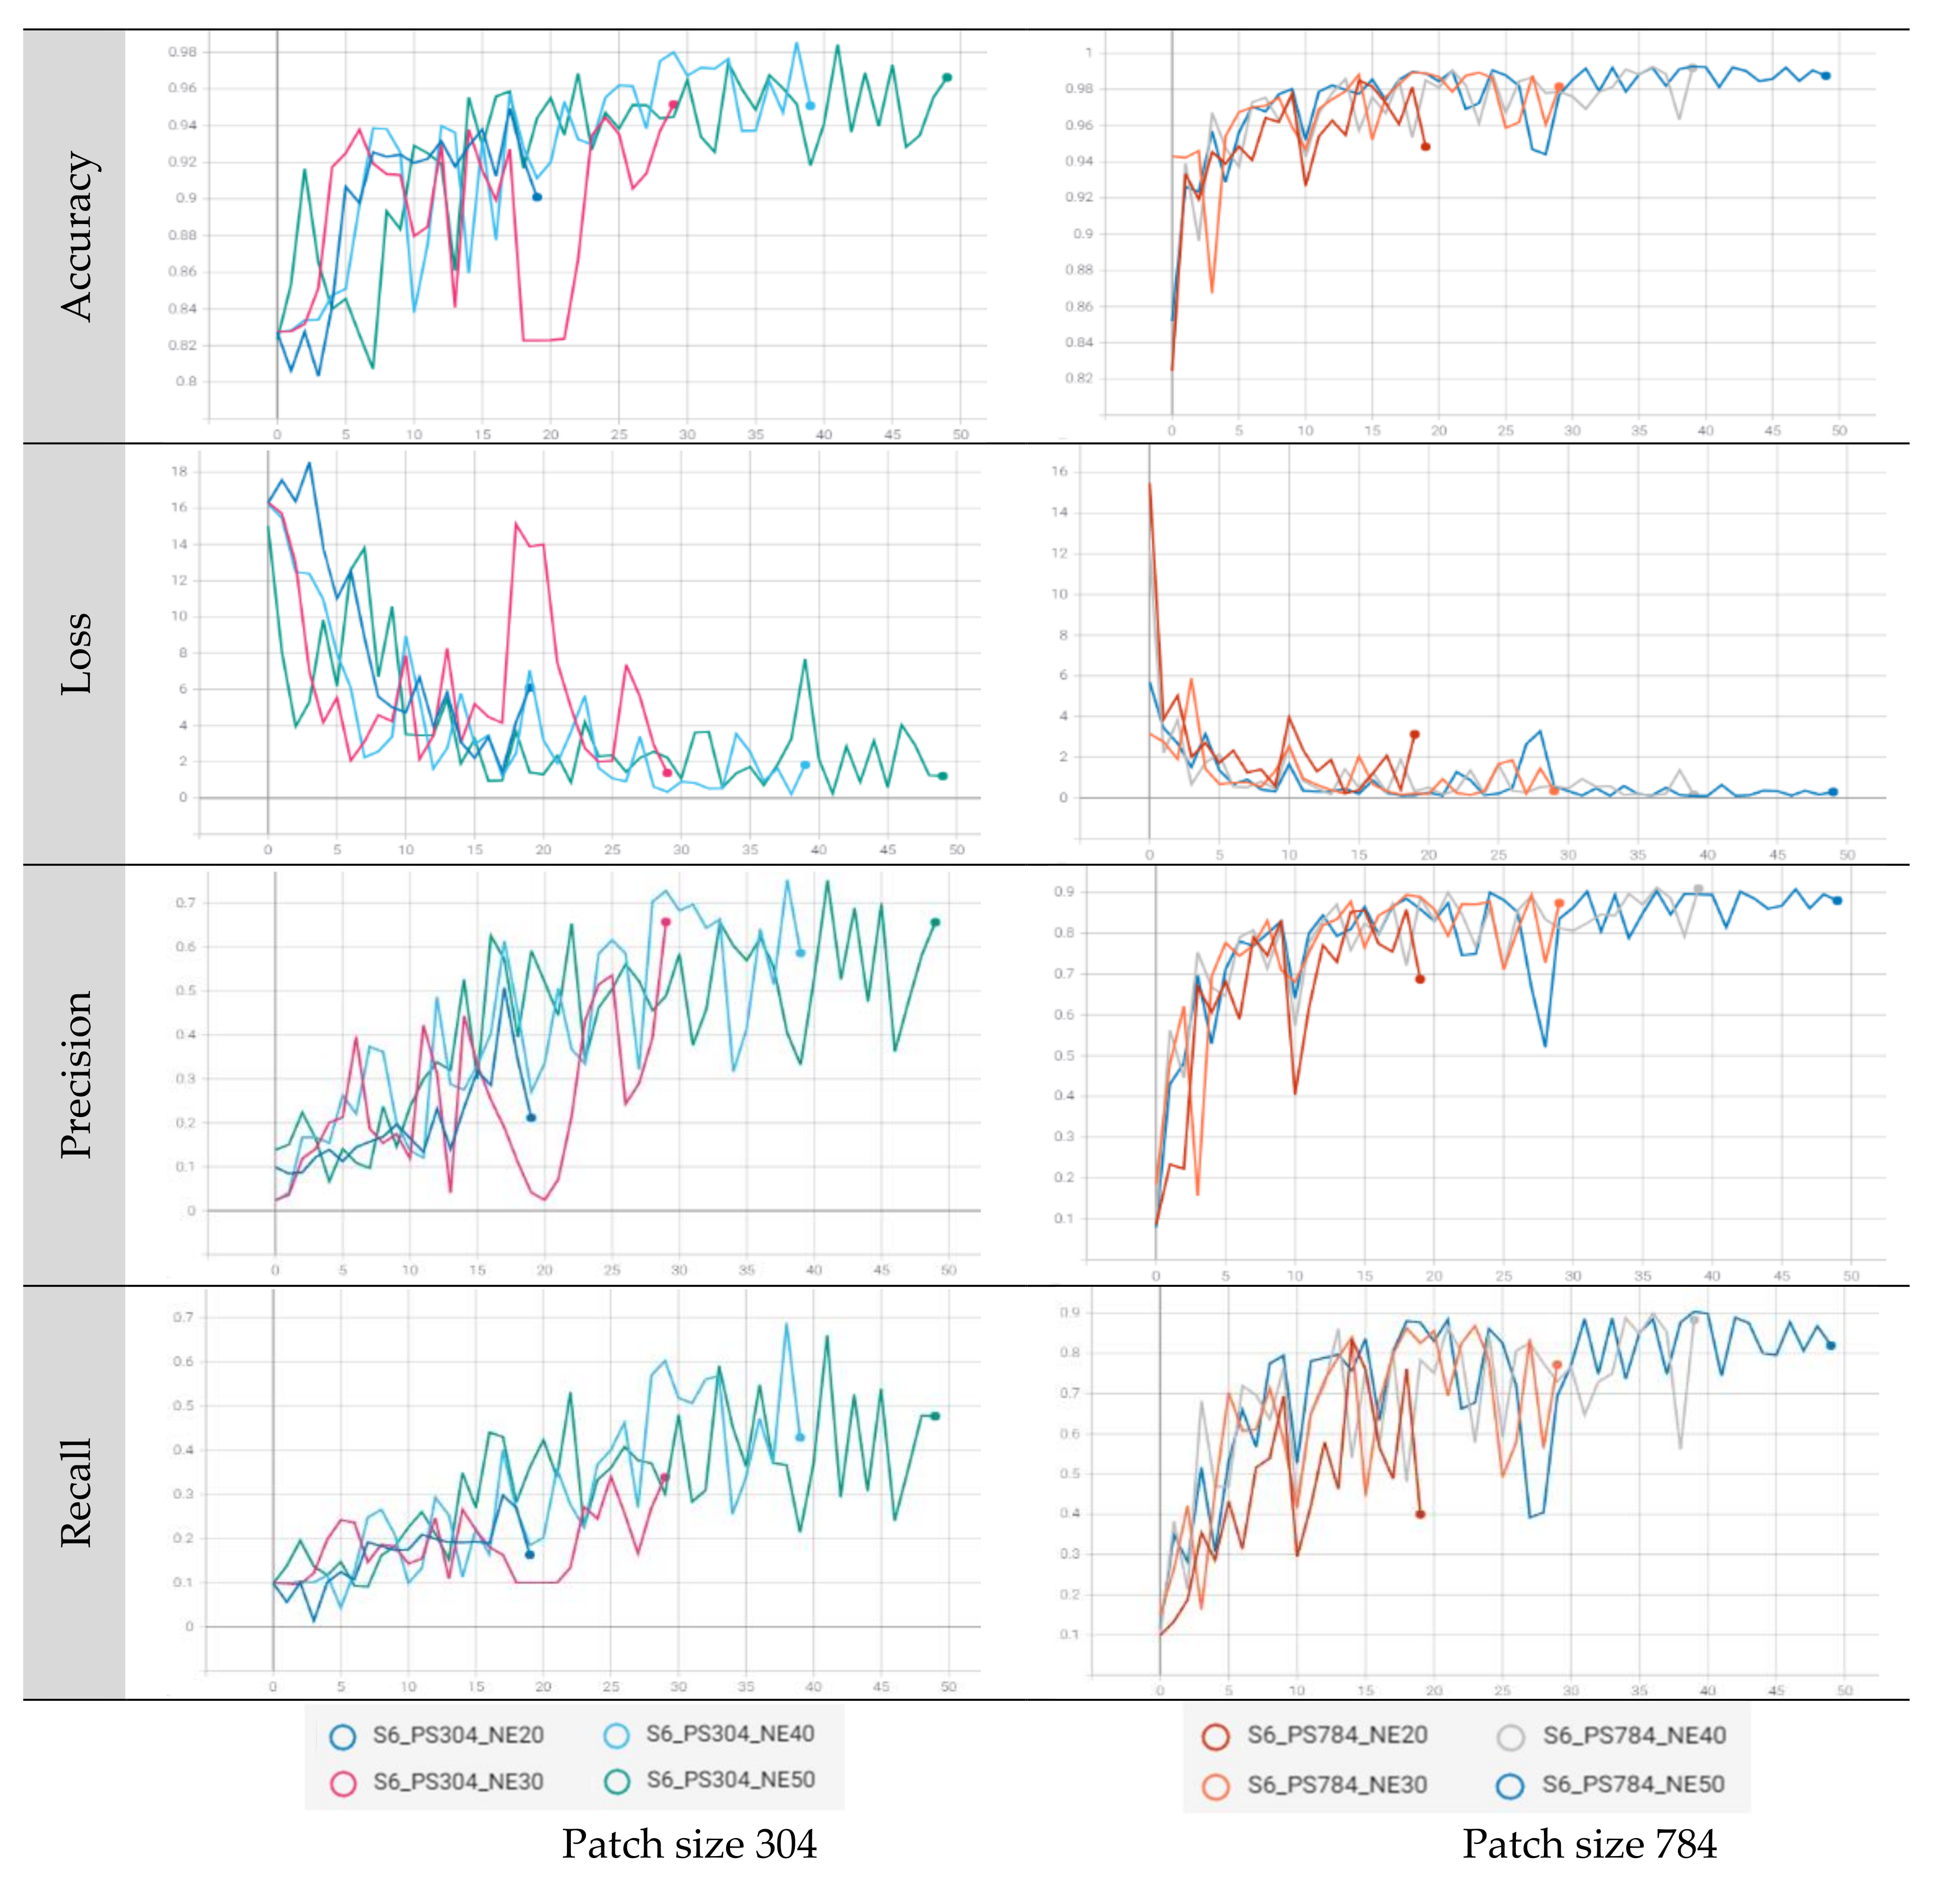
Task: Click the S6_PS304_NE40 legend text label
Action: tap(730, 1734)
